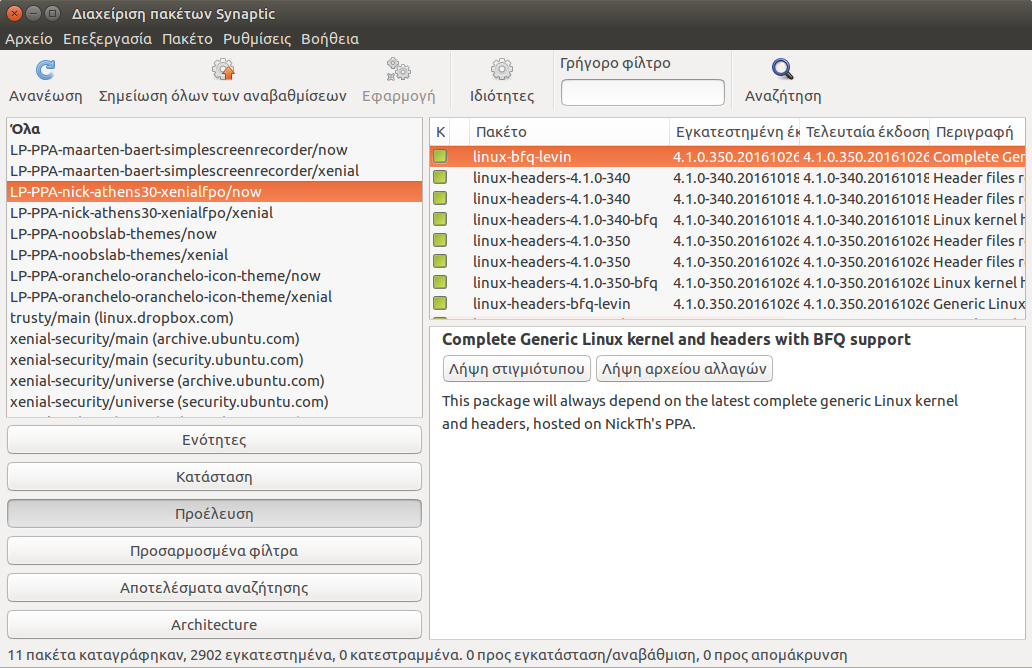This screenshot has height=668, width=1032.
Task: Click the Ανανέωση reload icon
Action: [x=45, y=70]
